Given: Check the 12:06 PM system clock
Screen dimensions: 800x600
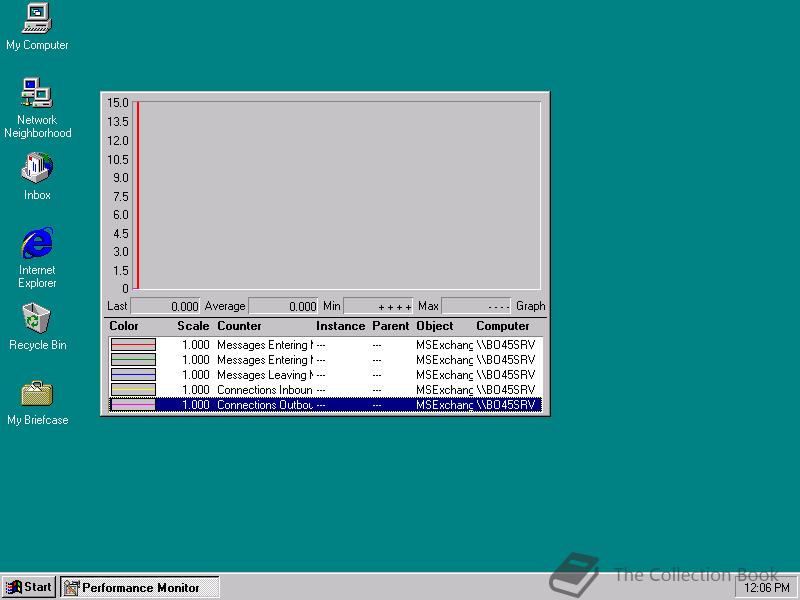Looking at the screenshot, I should tap(766, 588).
